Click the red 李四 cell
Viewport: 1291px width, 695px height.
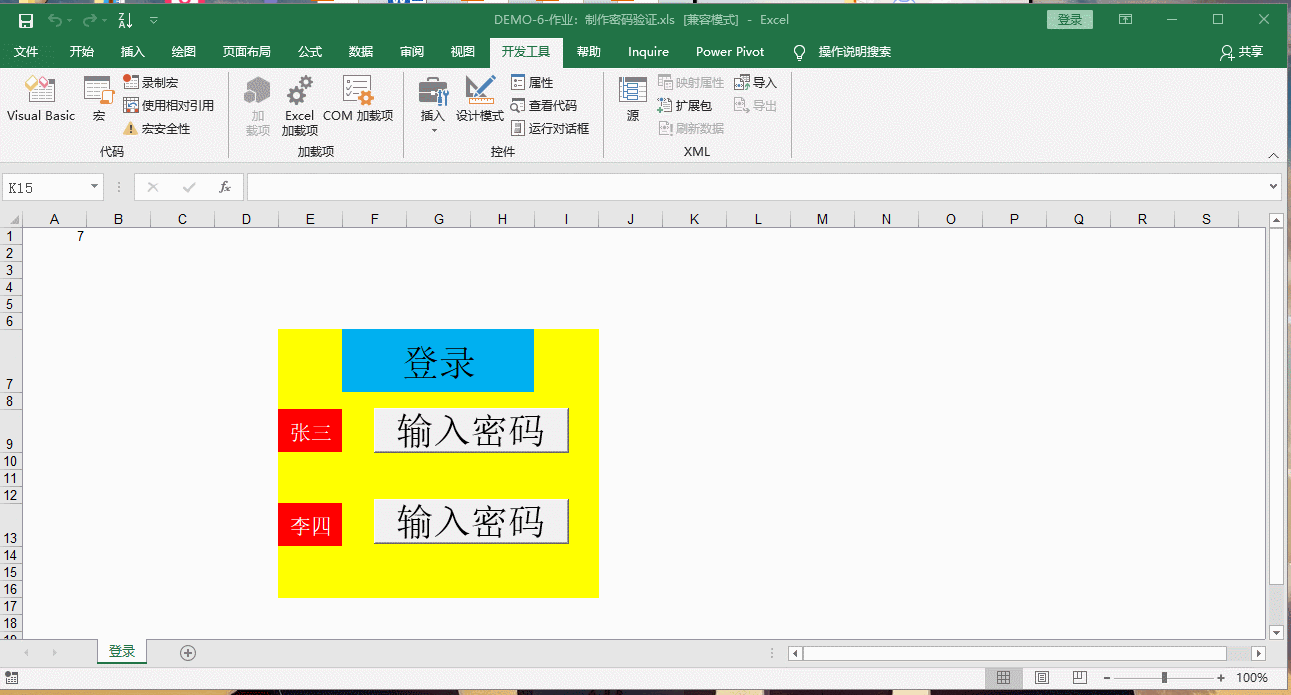310,525
